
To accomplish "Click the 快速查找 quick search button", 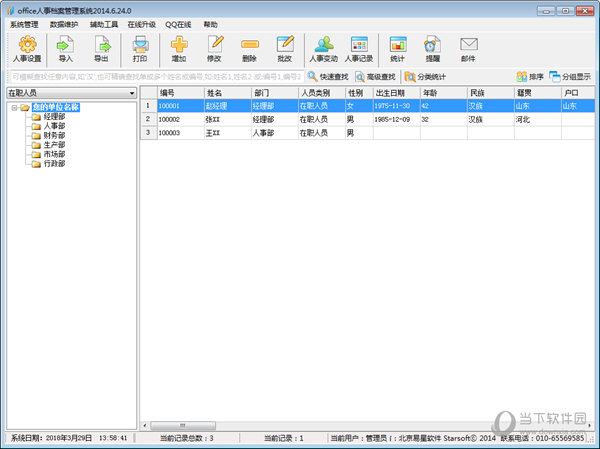I will [x=329, y=76].
